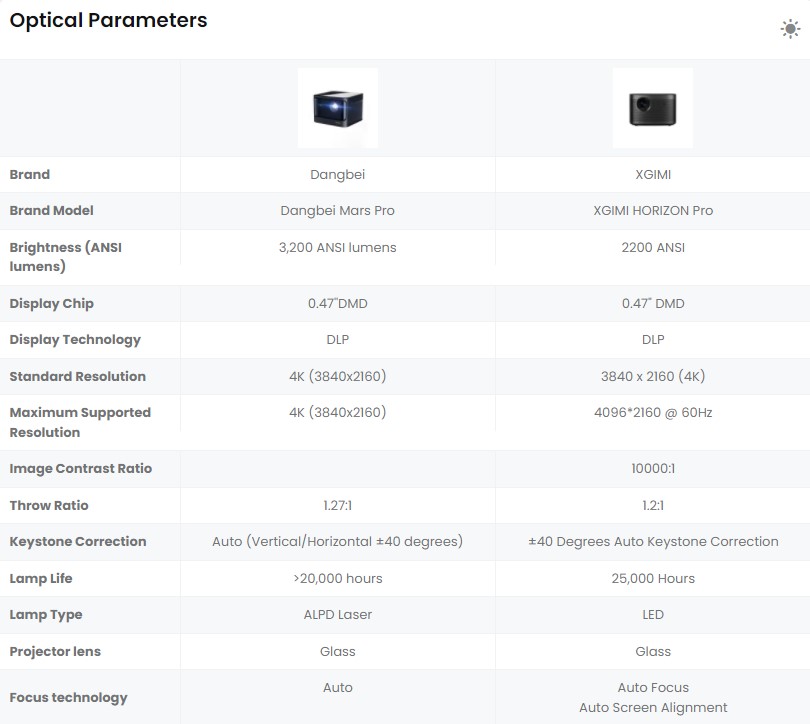Screen dimensions: 810x724
Task: Select the 10000:1 contrast ratio value
Action: 653,469
